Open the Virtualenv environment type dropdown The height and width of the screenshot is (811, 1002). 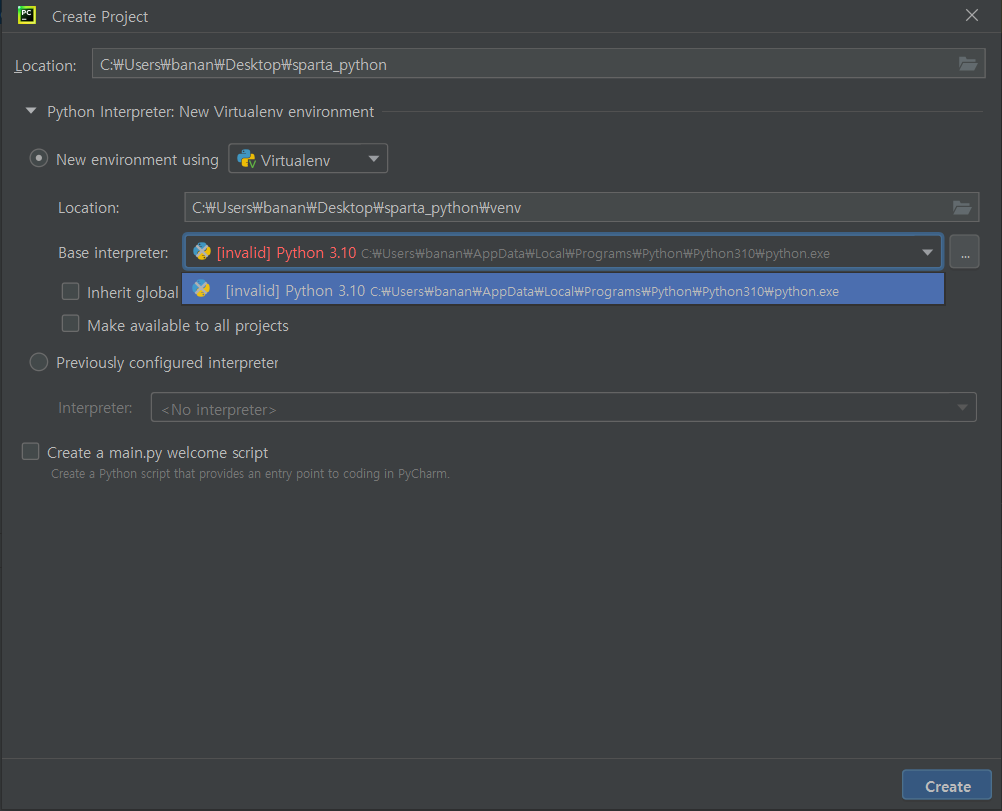click(308, 158)
